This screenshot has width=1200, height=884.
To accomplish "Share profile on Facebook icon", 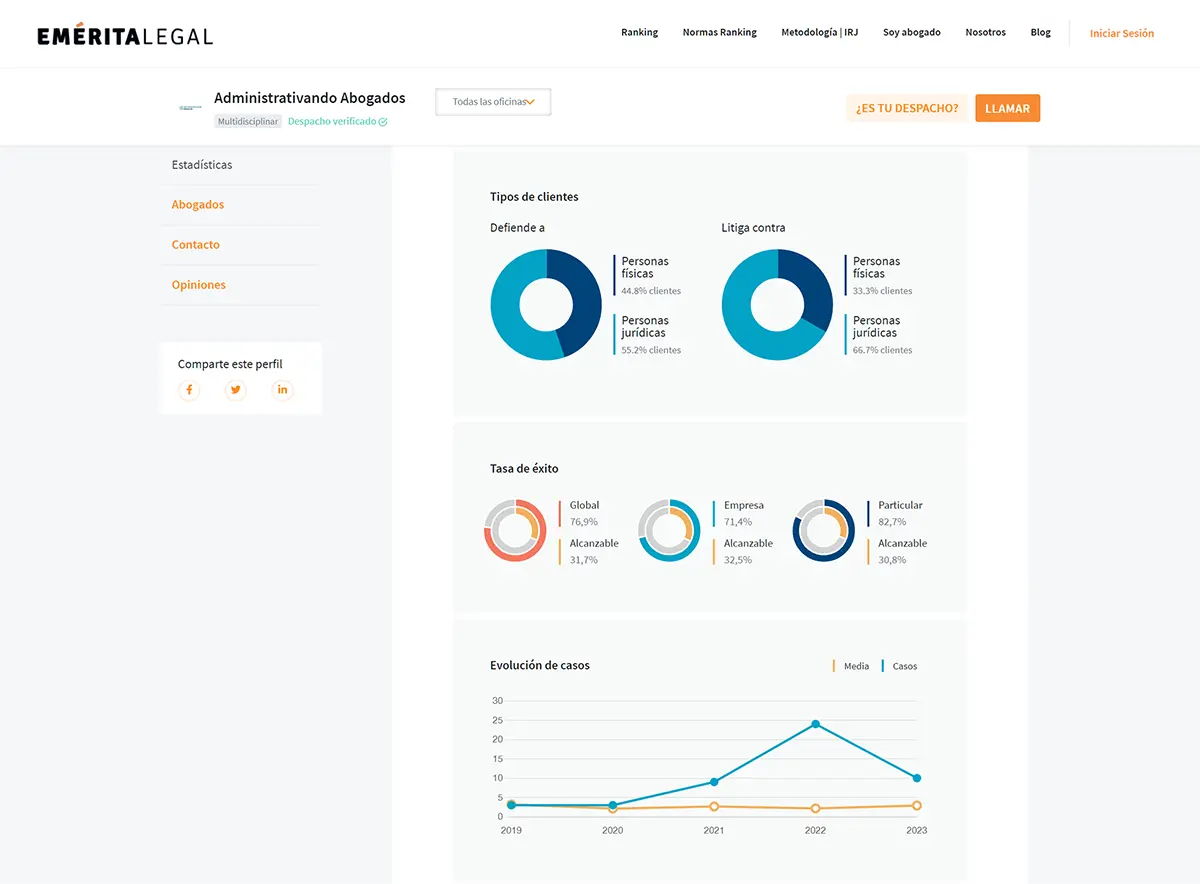I will tap(189, 390).
